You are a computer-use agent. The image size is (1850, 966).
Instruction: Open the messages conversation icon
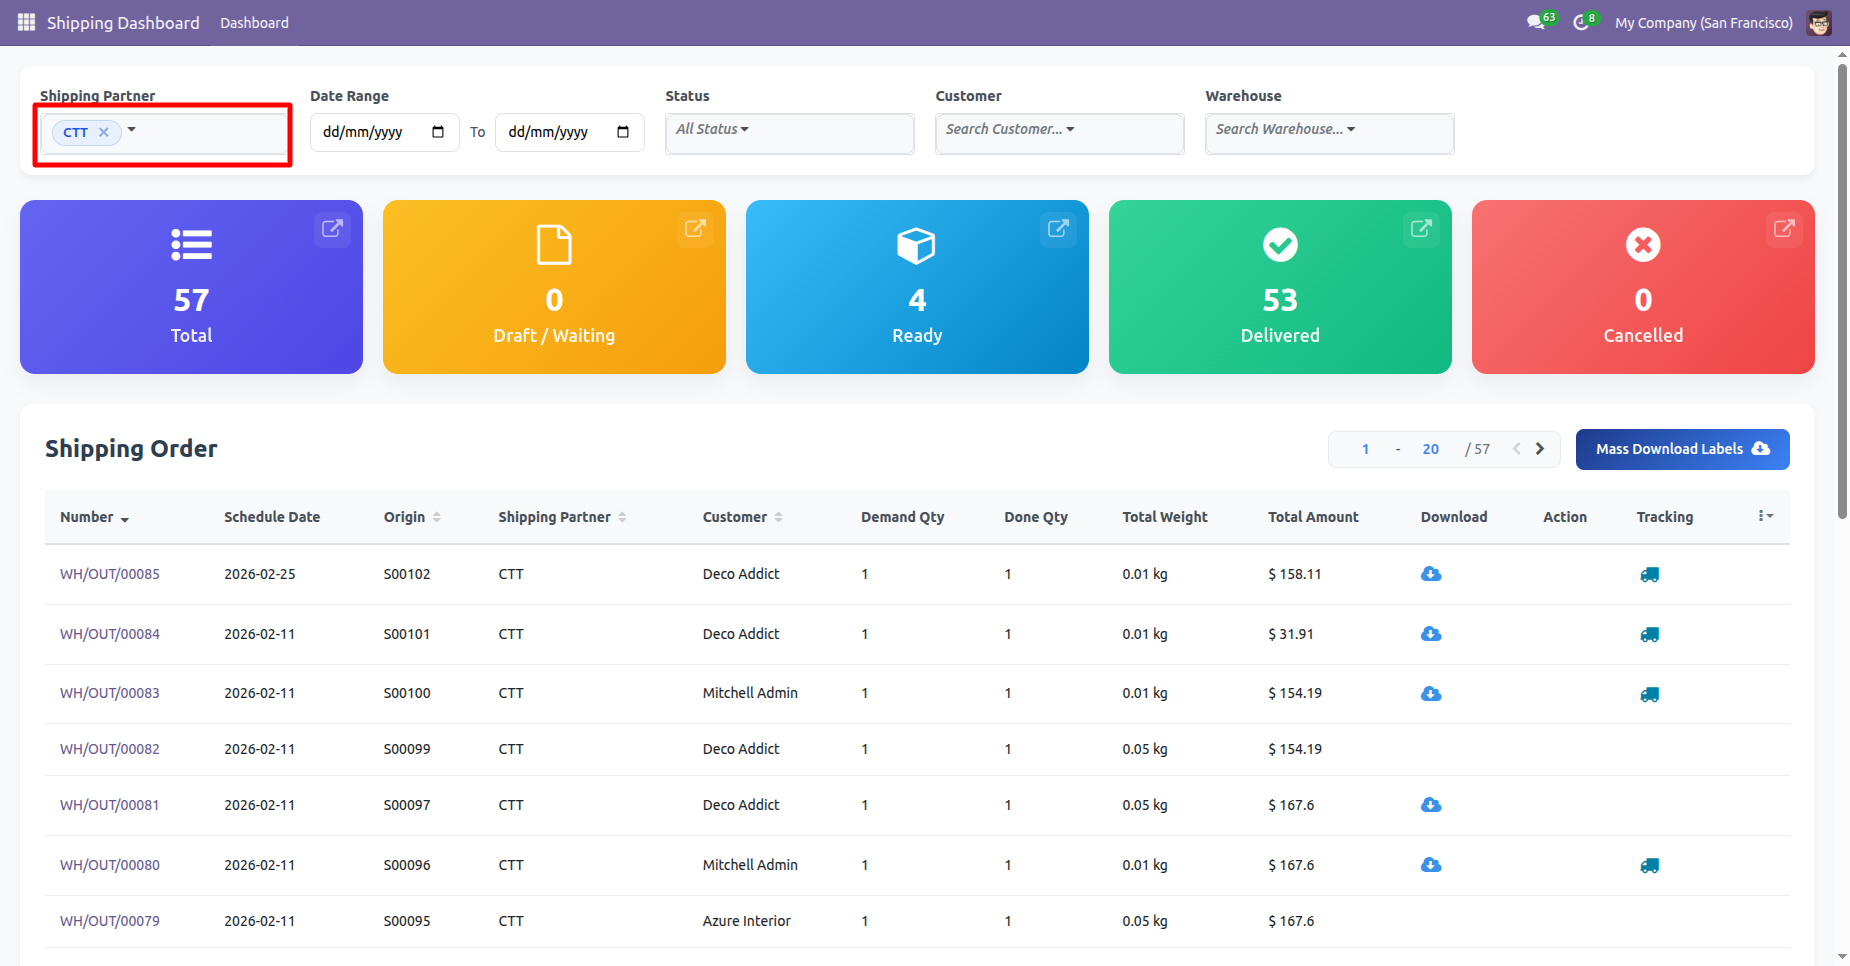1535,22
